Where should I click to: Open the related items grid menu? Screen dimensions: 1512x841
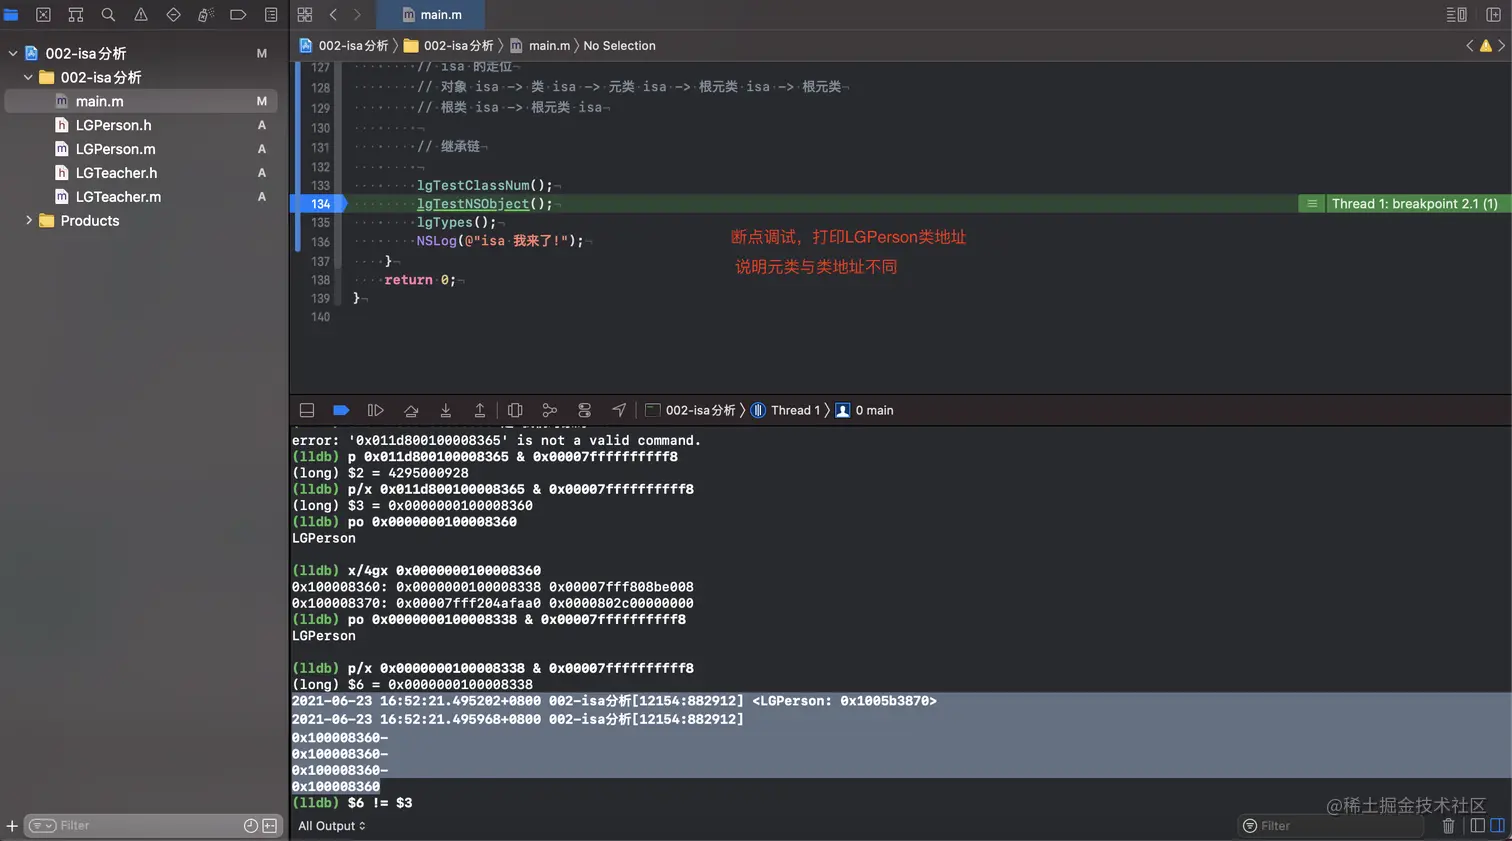pos(305,15)
